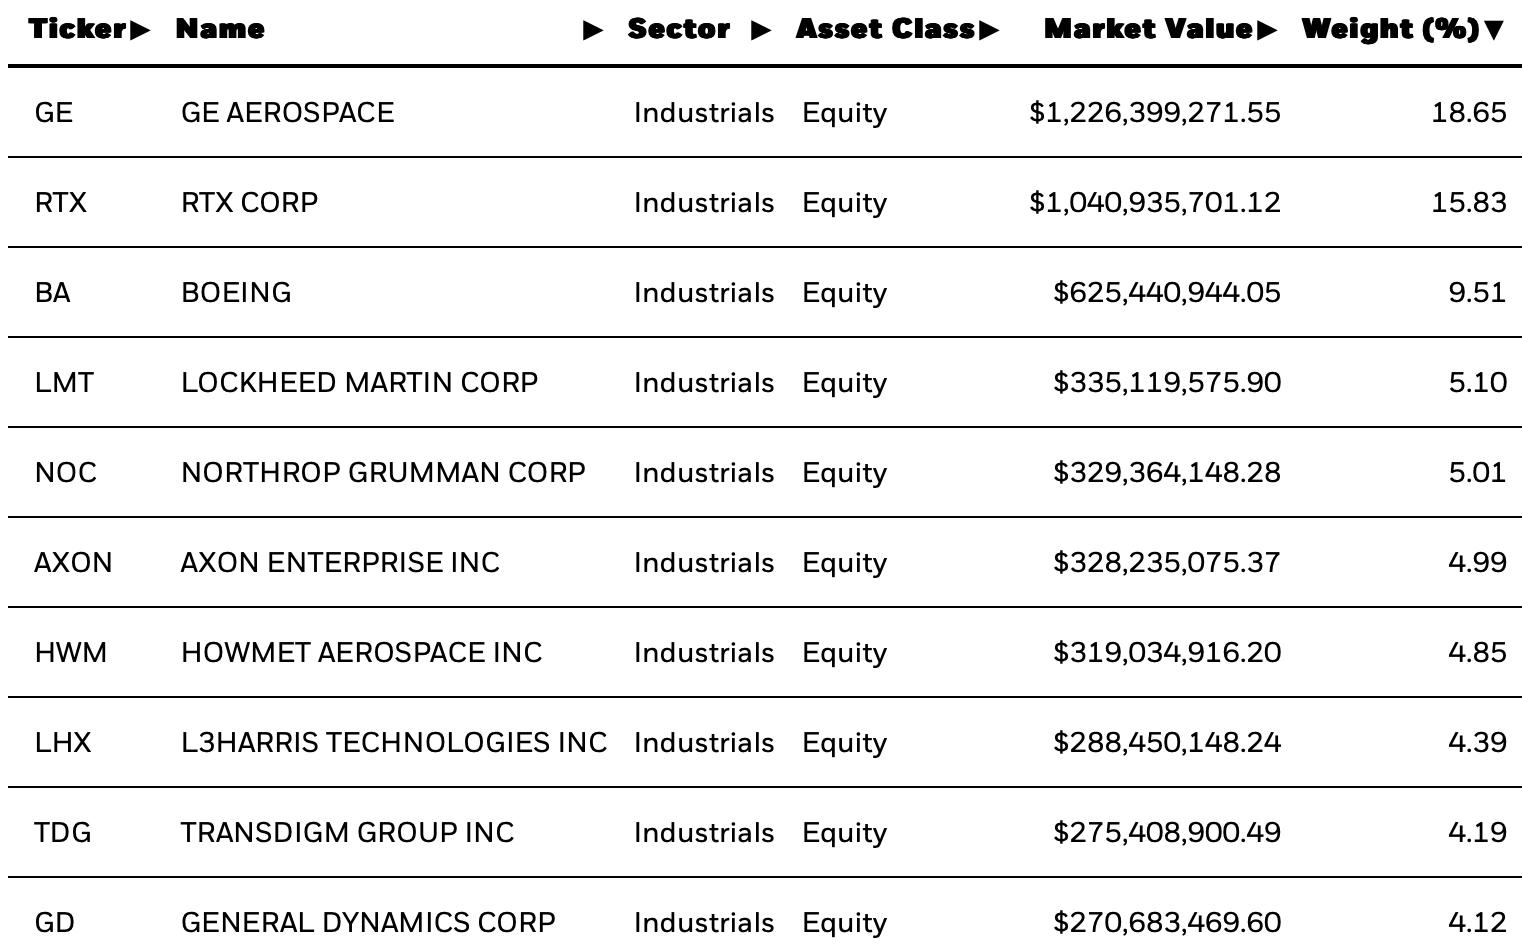Image resolution: width=1522 pixels, height=948 pixels.
Task: Select the HOWMET AEROSPACE INC row
Action: [765, 652]
